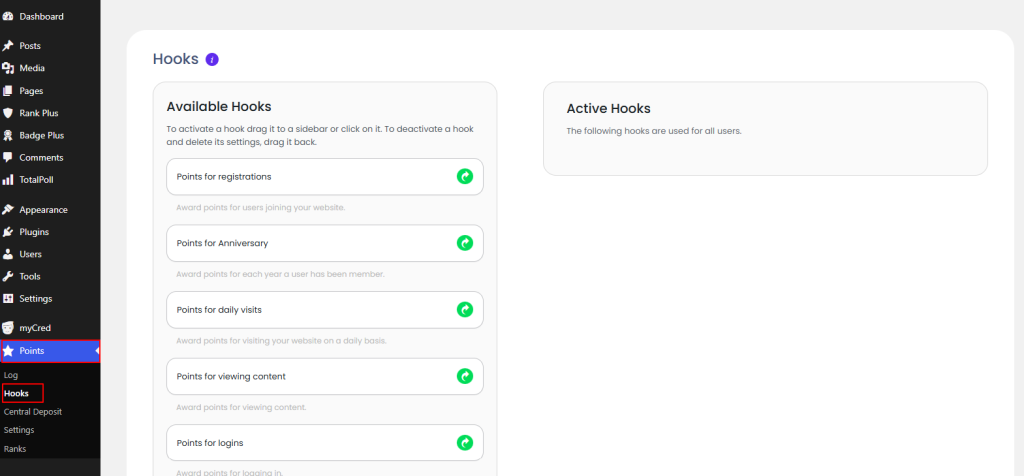Click green arrow on Points for viewing content
The image size is (1024, 476).
tap(464, 376)
